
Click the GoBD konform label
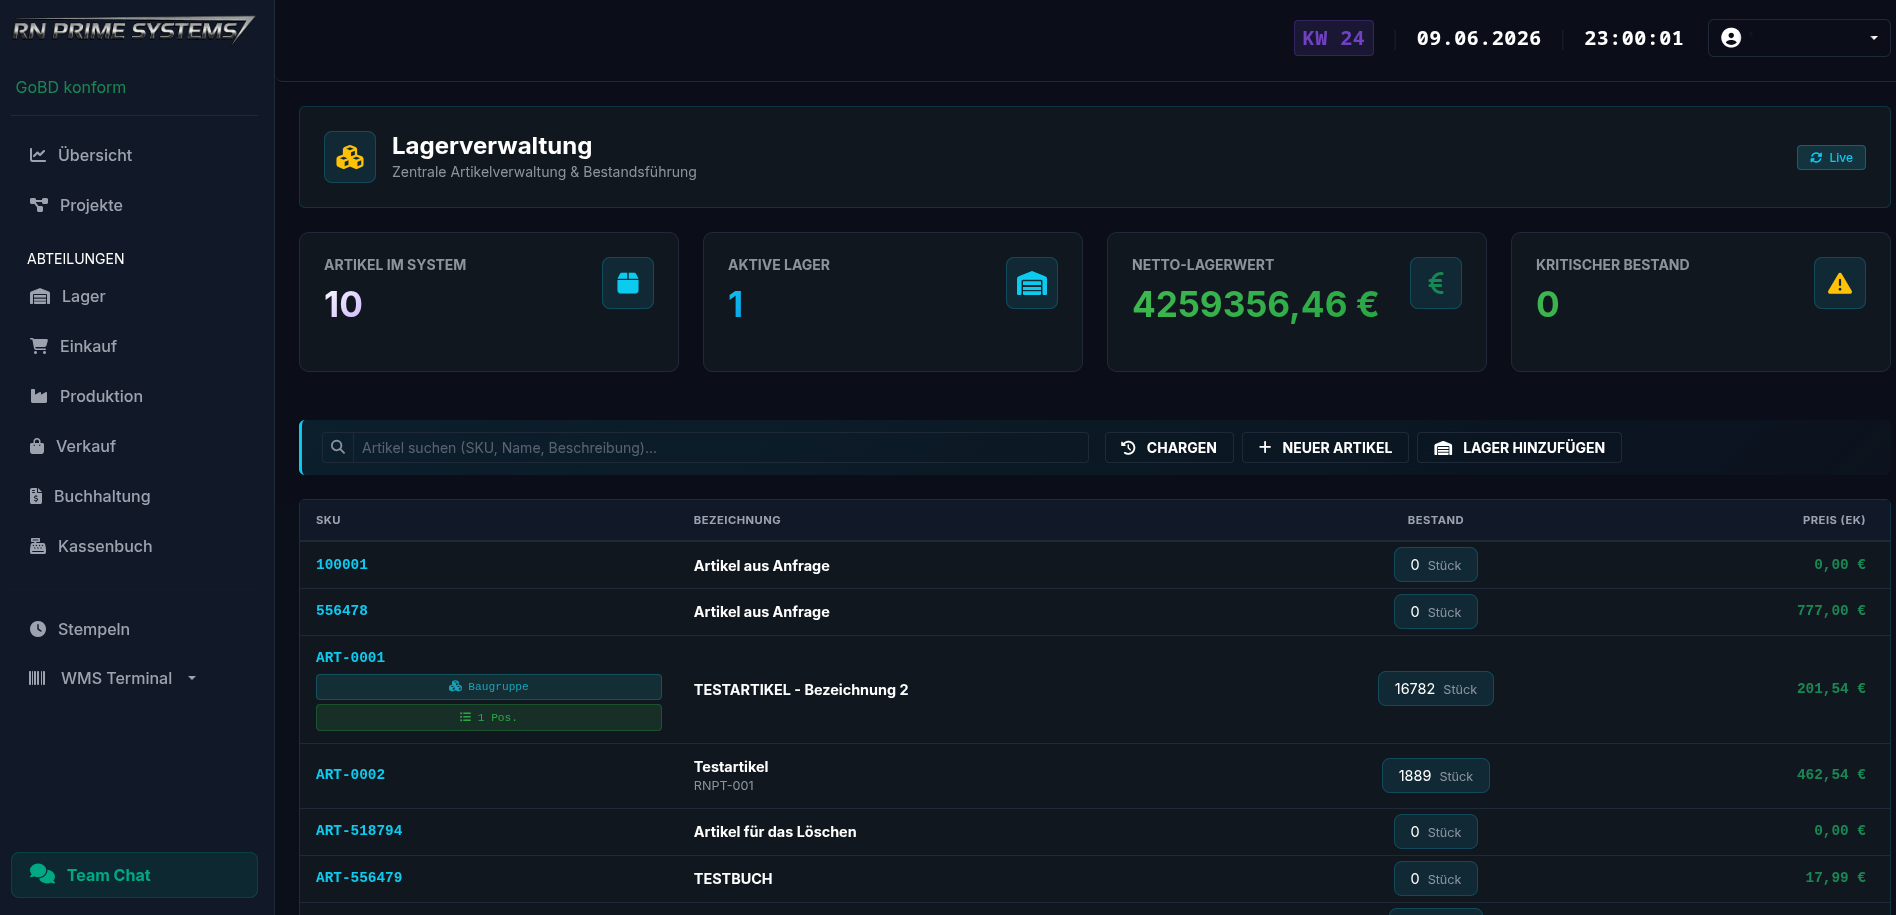click(x=71, y=87)
